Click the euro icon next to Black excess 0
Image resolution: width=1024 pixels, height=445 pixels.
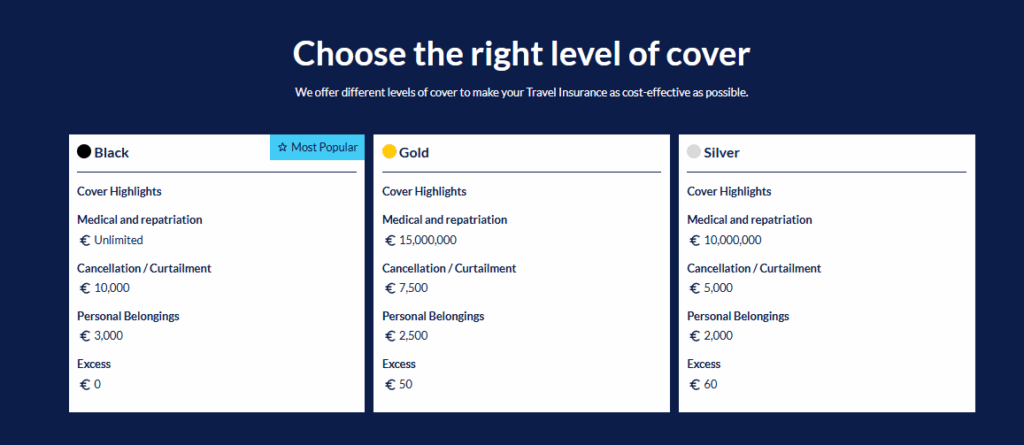point(85,384)
